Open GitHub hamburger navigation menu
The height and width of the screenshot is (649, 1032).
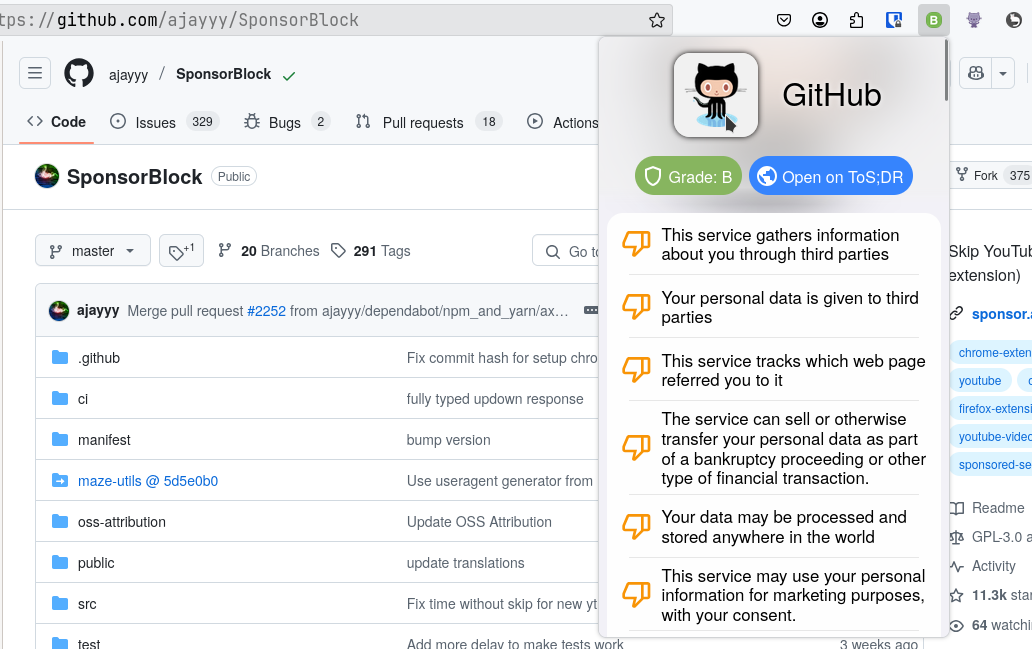(x=35, y=73)
